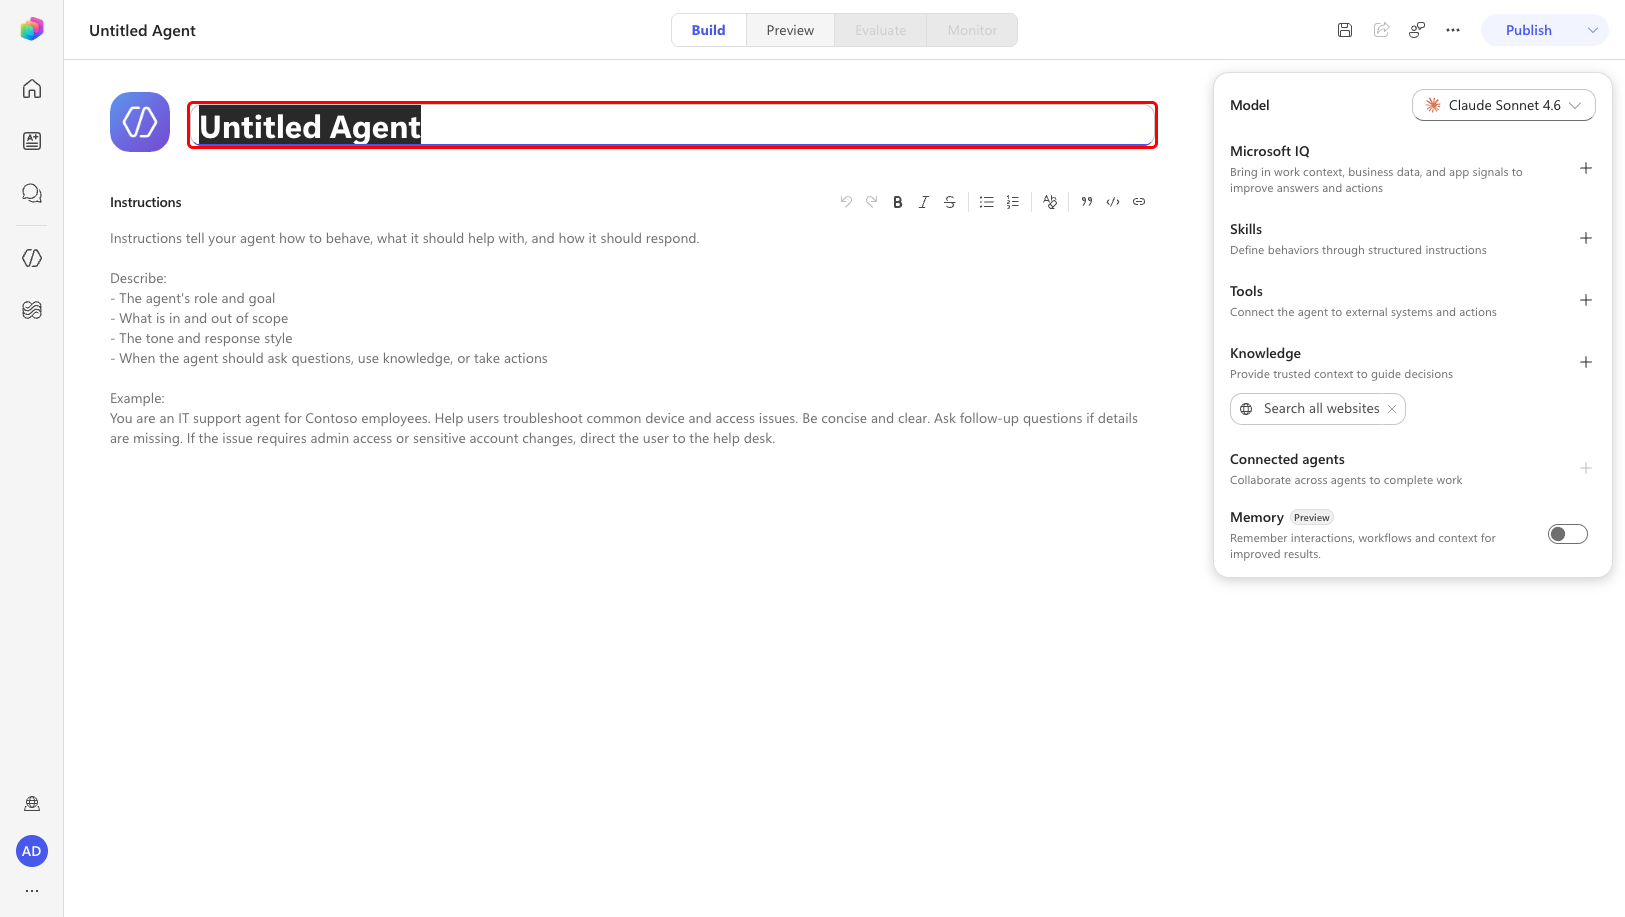The width and height of the screenshot is (1625, 917).
Task: Open the AD account avatar
Action: 32,851
